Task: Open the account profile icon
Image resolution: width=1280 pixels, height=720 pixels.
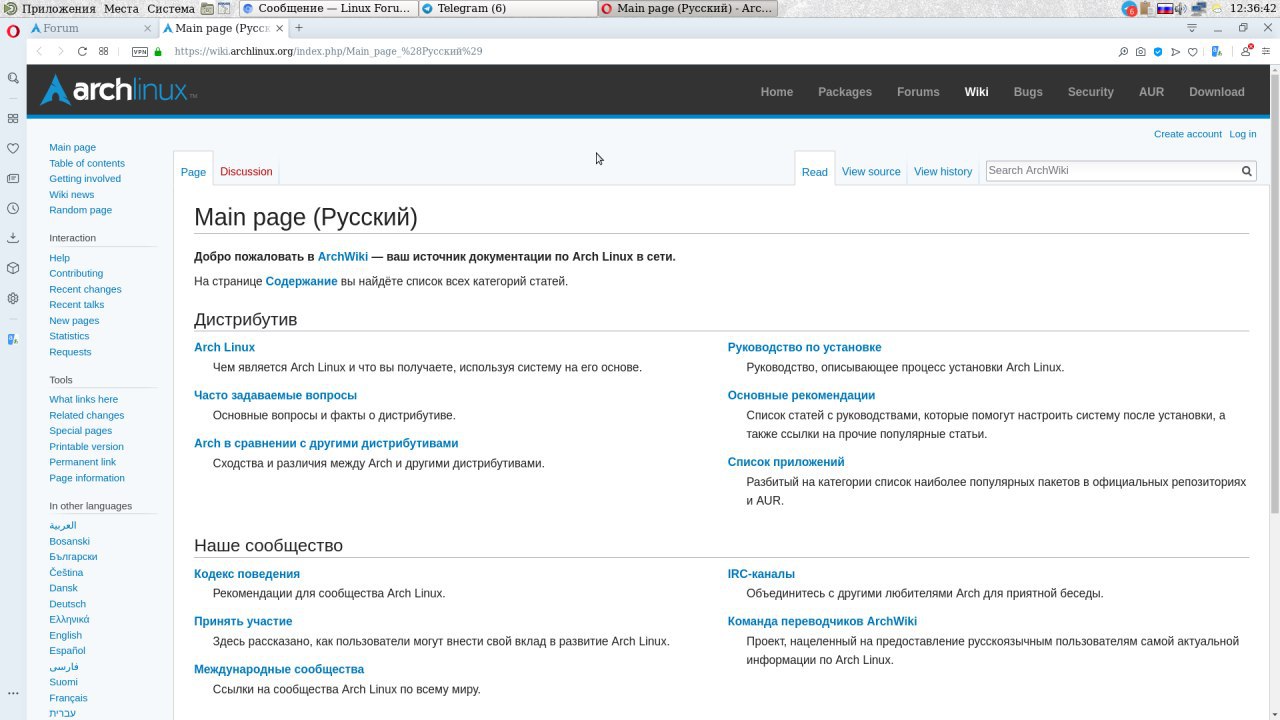Action: 1246,51
